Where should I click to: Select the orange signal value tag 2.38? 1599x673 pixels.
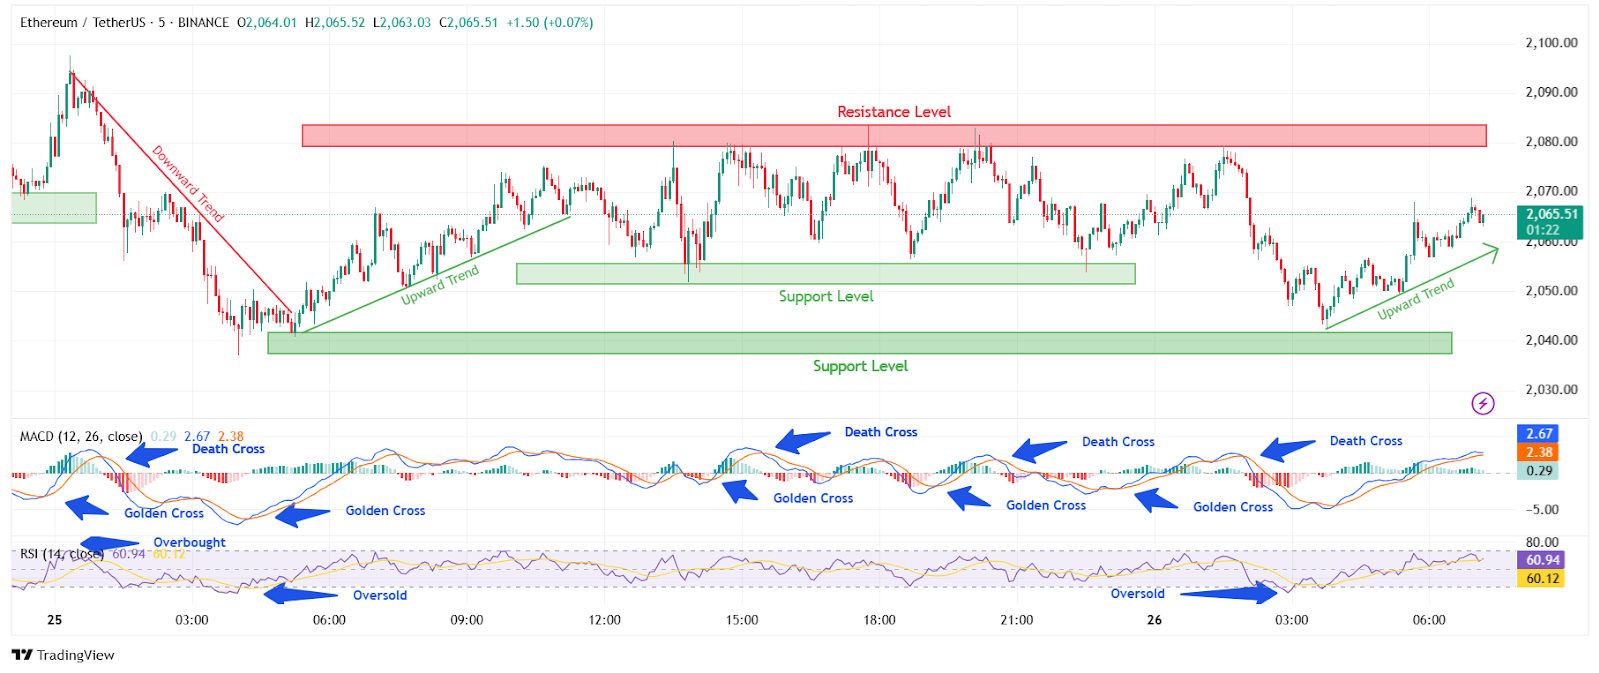[1539, 452]
